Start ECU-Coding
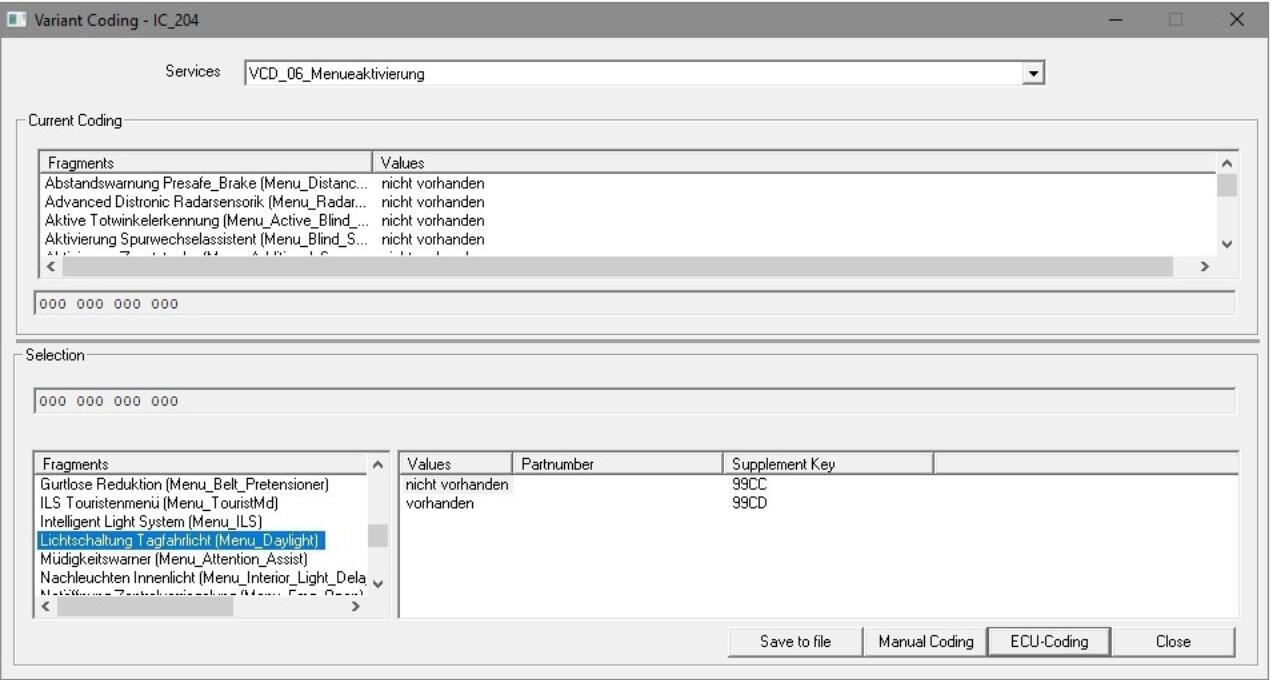Viewport: 1271px width, 680px height. [1049, 642]
